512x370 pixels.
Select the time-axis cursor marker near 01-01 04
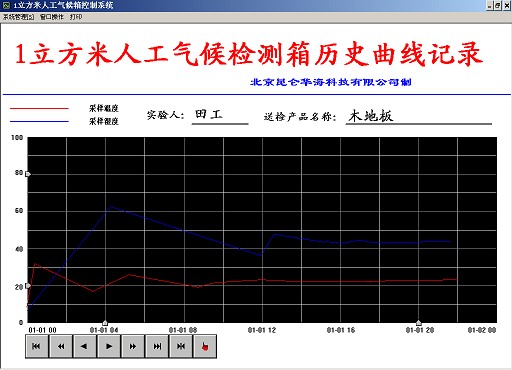click(x=105, y=323)
